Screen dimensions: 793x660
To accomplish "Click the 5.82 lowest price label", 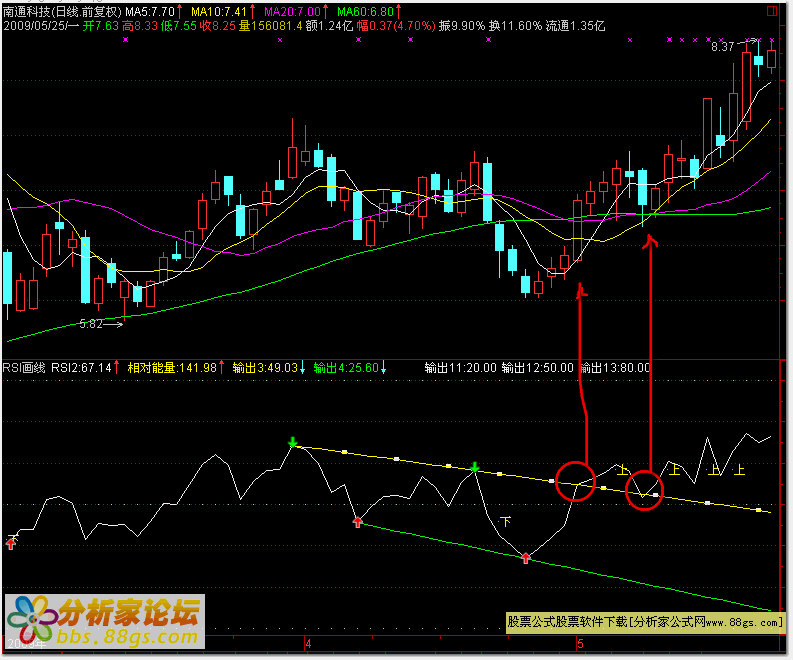I will 91,324.
